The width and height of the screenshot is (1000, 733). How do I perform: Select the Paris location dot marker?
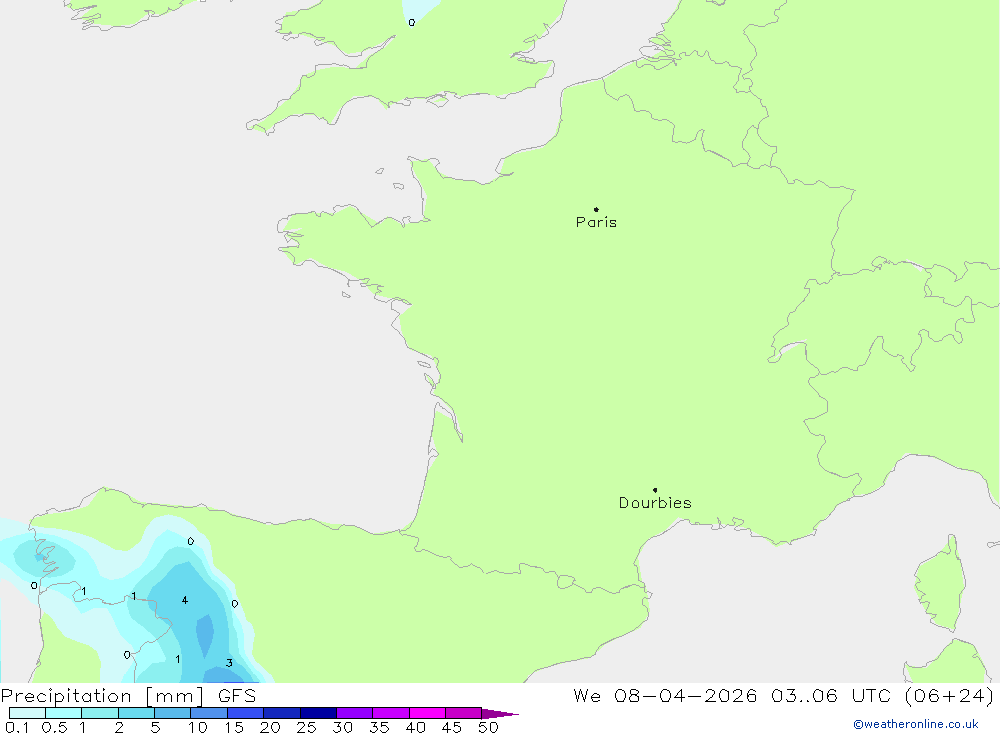596,209
